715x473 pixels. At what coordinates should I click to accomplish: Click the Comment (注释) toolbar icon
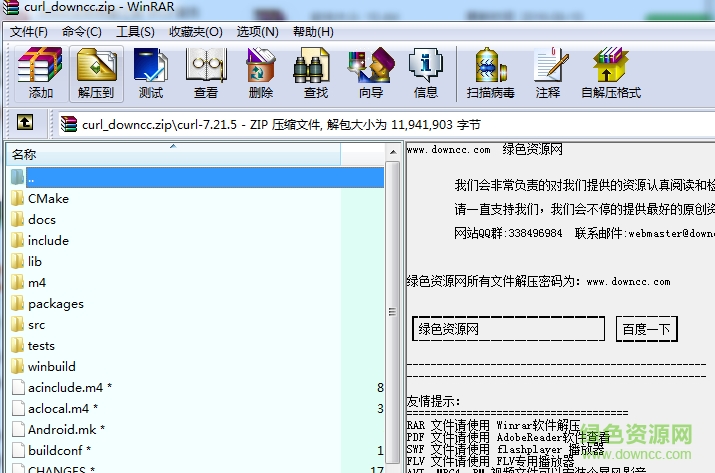(548, 73)
